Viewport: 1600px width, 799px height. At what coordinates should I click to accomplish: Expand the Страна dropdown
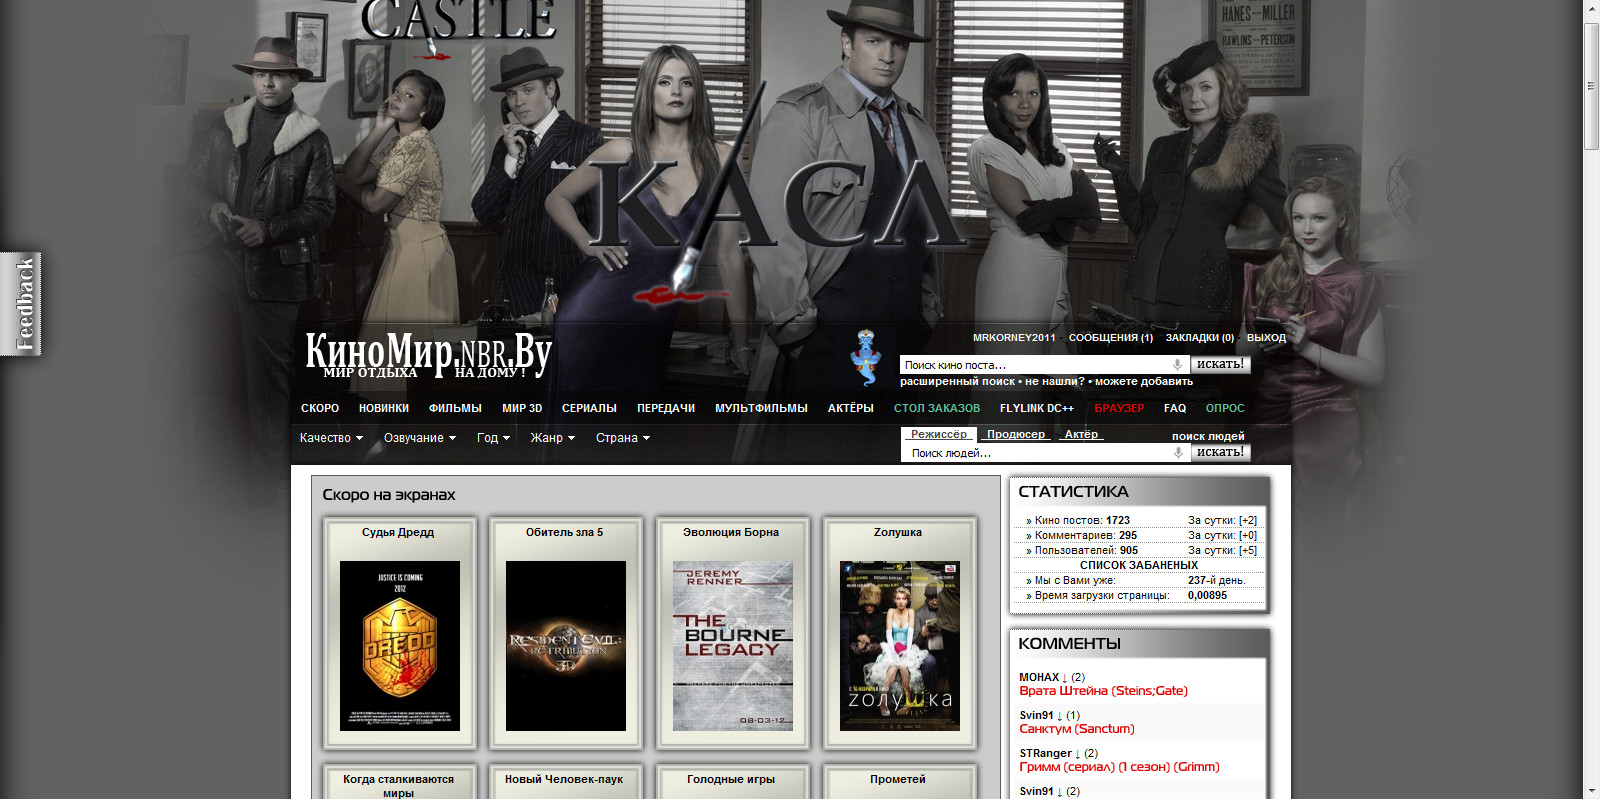coord(623,438)
